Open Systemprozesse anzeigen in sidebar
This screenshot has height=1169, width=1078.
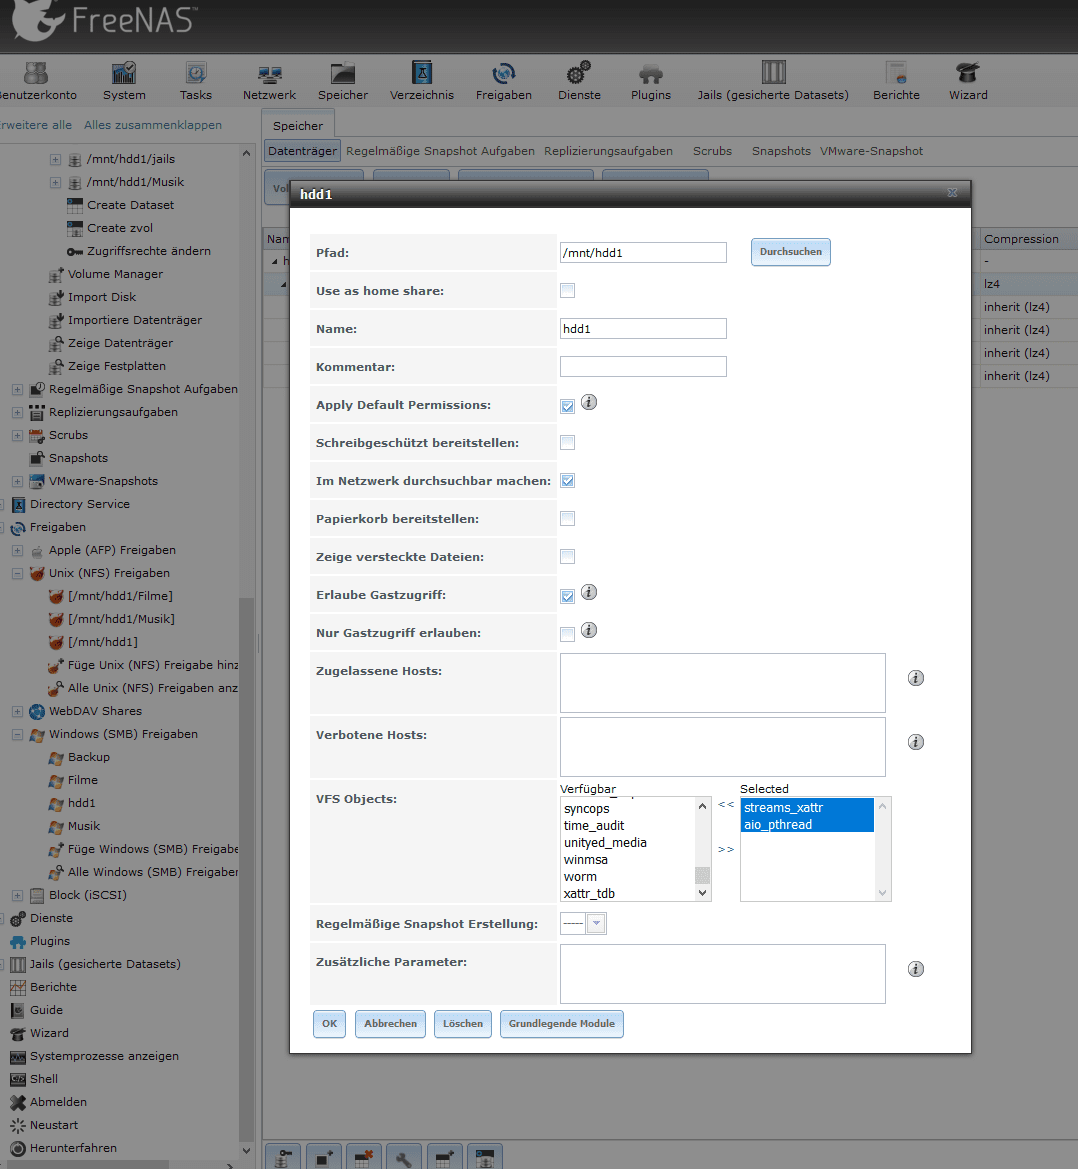104,1056
